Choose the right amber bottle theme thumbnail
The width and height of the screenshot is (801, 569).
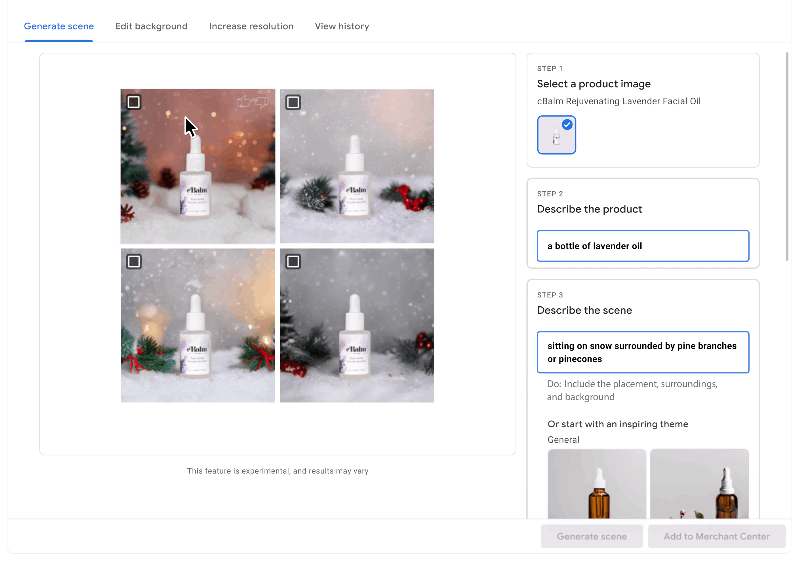699,484
